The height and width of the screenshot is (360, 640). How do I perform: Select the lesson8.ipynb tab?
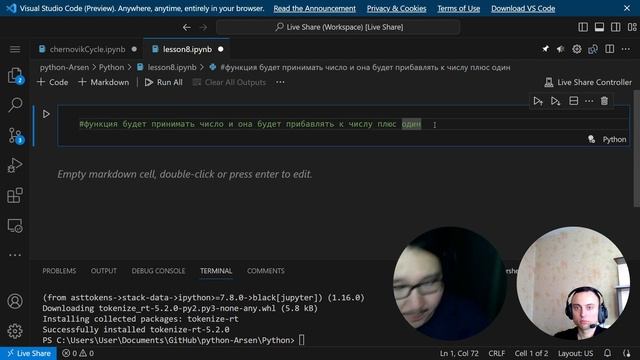[187, 49]
